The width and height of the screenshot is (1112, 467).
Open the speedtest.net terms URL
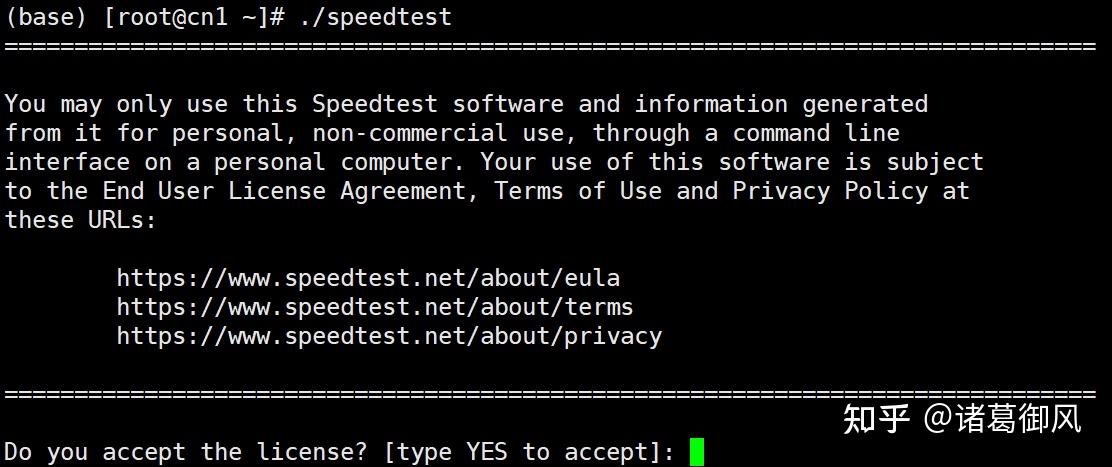coord(375,306)
